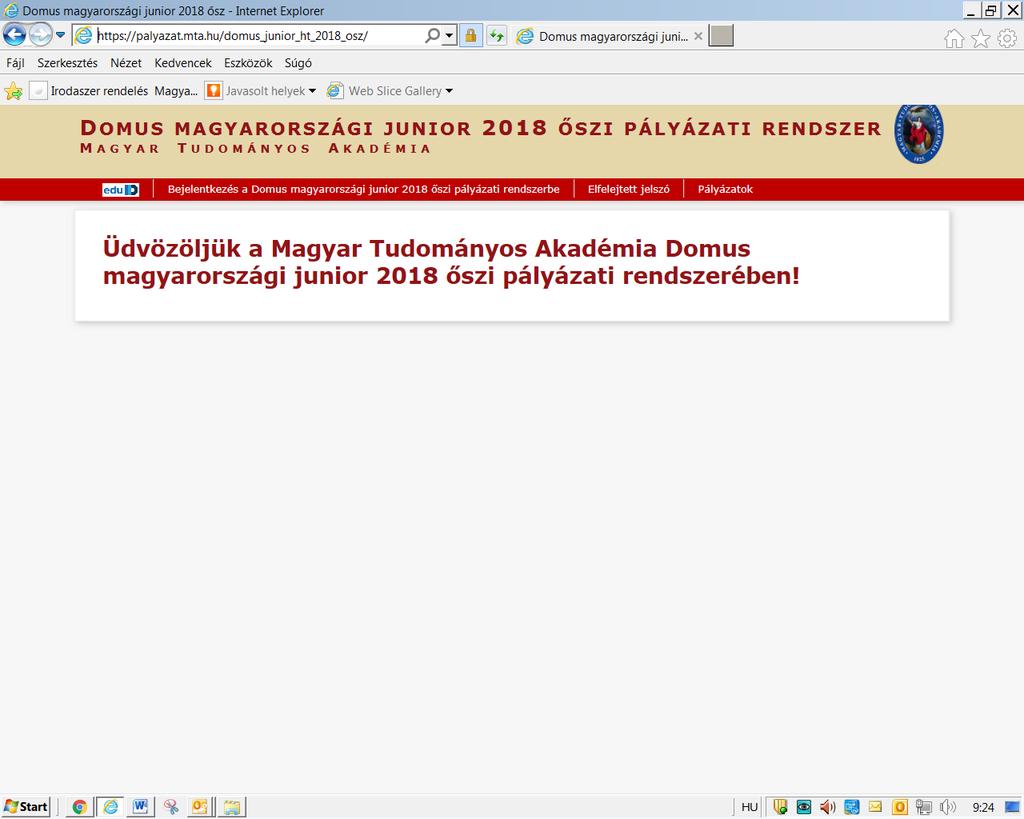Click the HU language indicator
Screen dimensions: 1024x819
(x=749, y=807)
